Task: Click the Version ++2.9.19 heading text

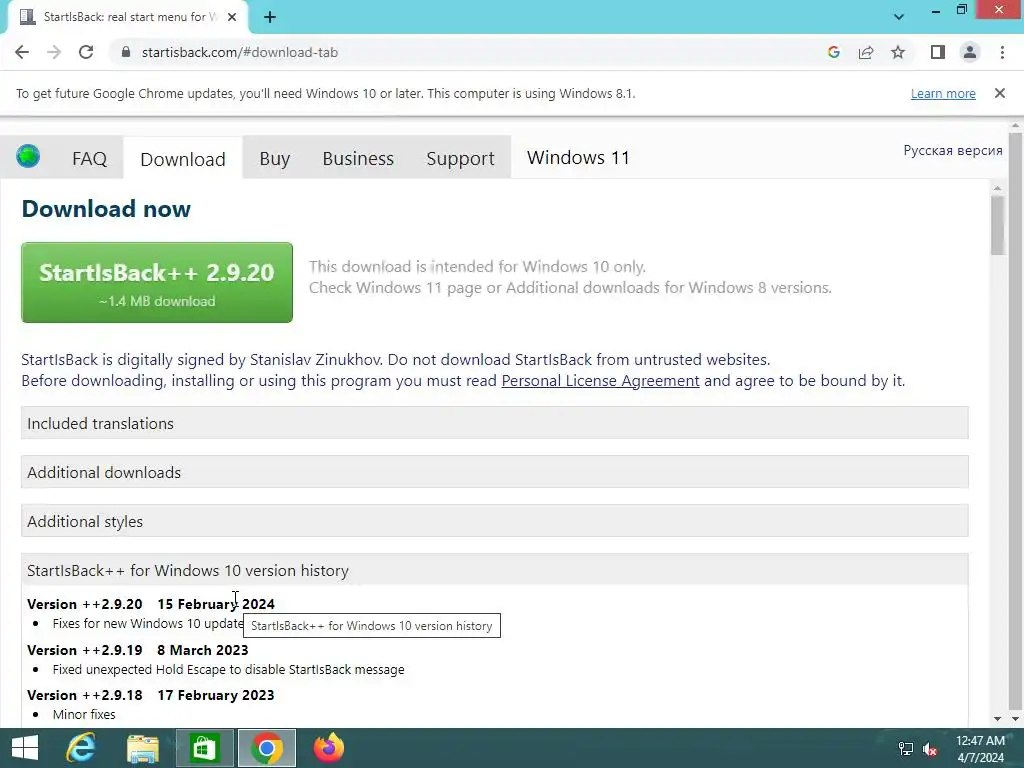Action: click(x=85, y=650)
